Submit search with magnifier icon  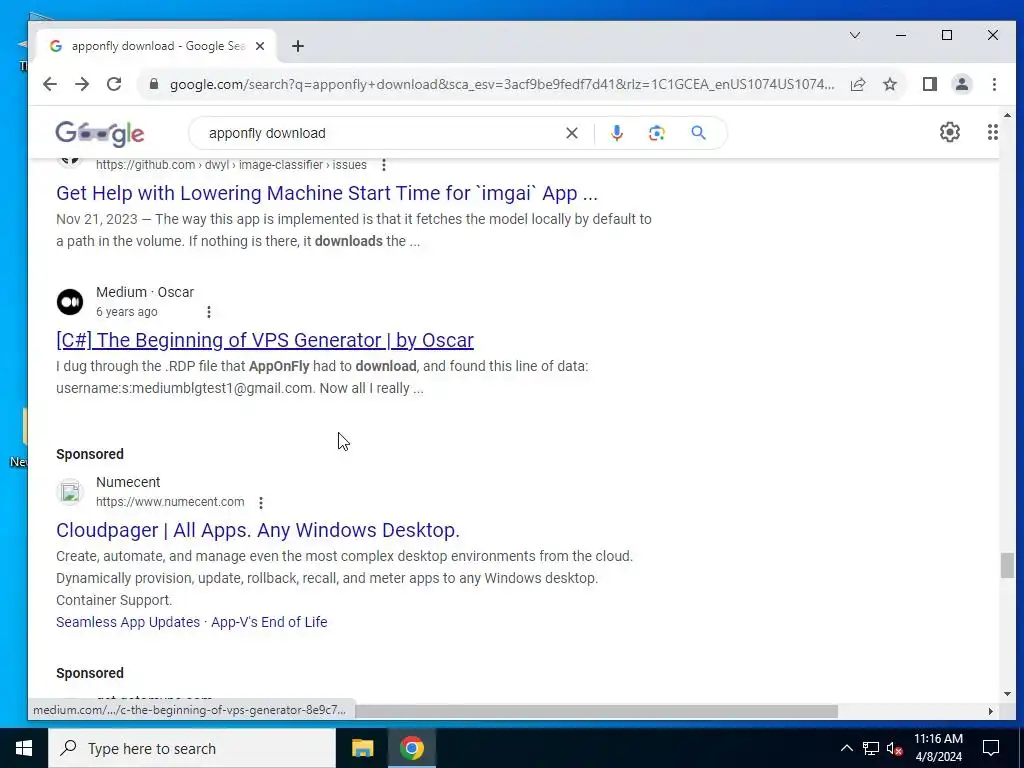(699, 133)
